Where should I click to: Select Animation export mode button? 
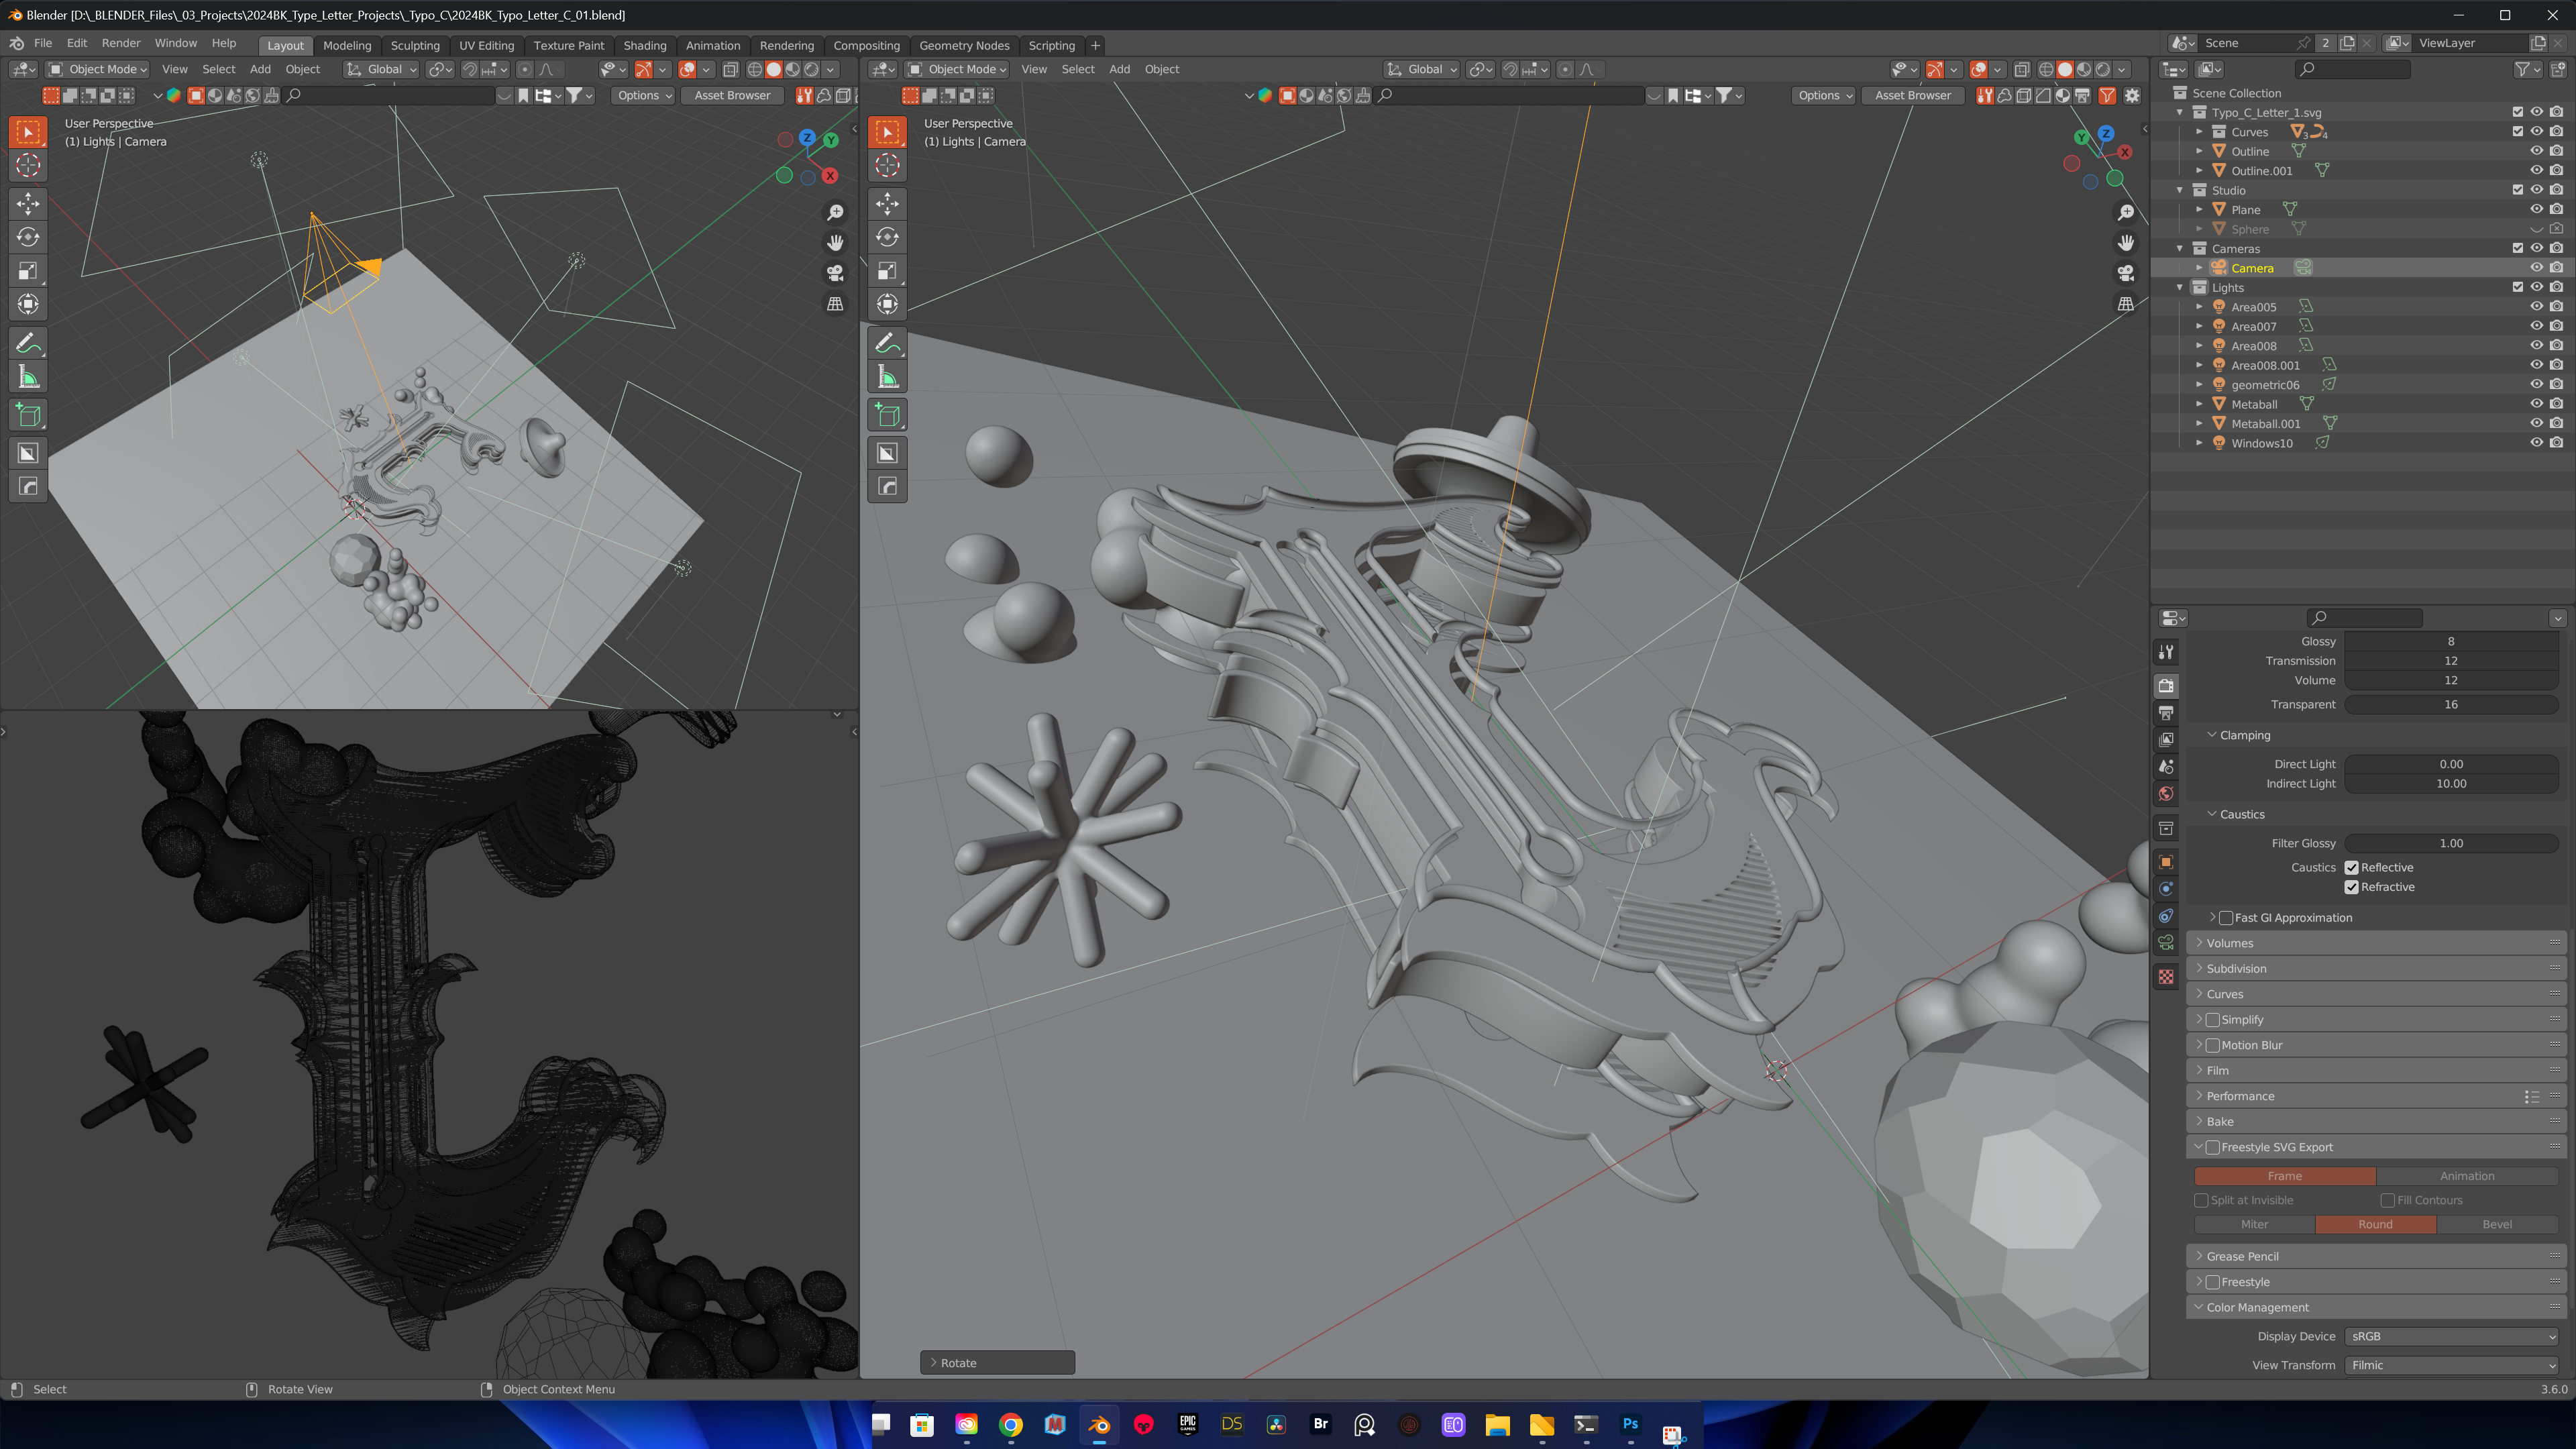pos(2467,1176)
